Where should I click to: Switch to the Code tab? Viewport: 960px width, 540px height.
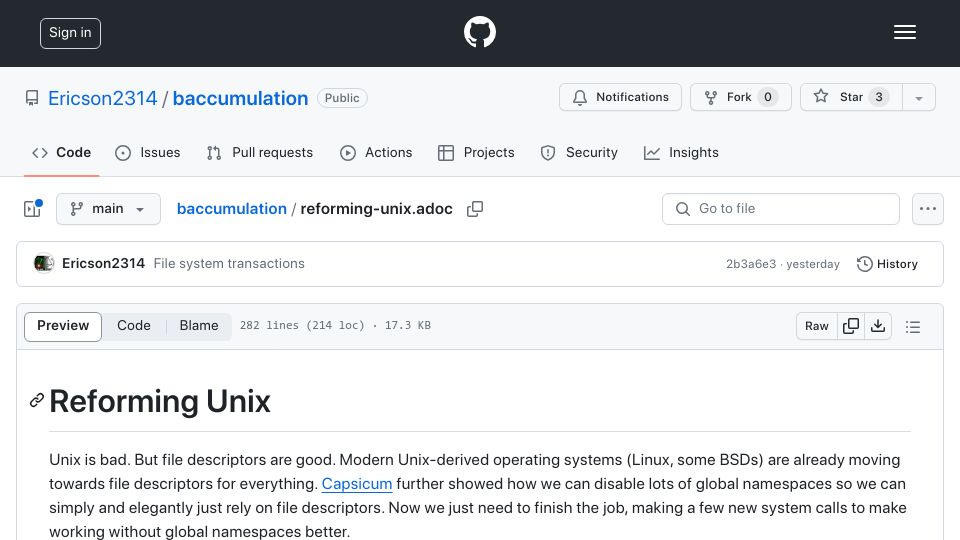pyautogui.click(x=61, y=152)
